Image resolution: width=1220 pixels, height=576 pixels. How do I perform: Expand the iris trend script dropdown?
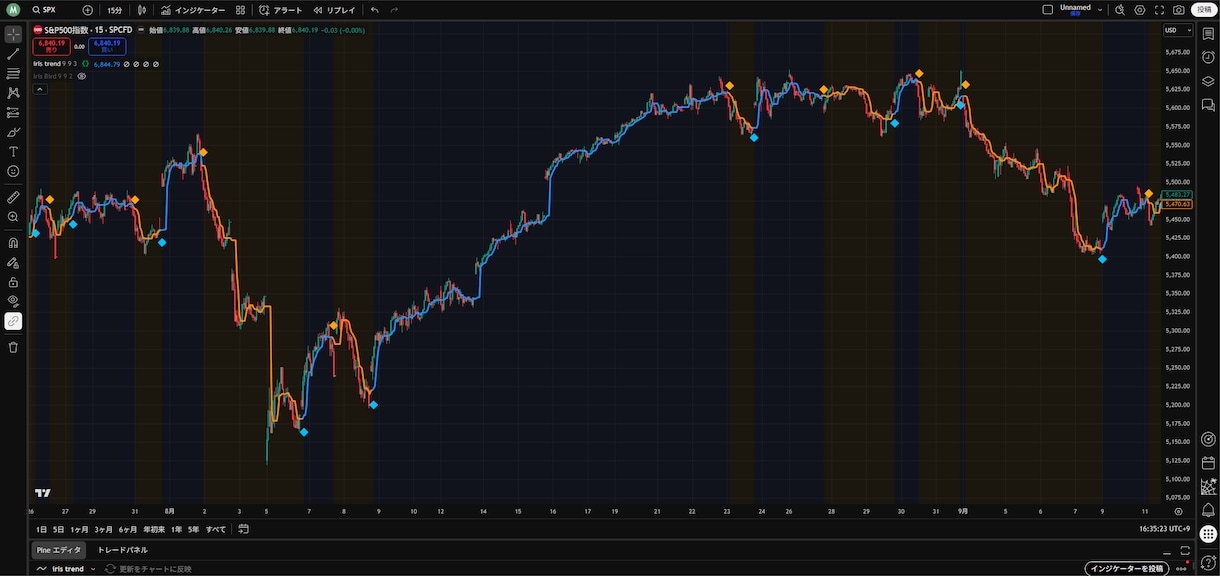(93, 569)
